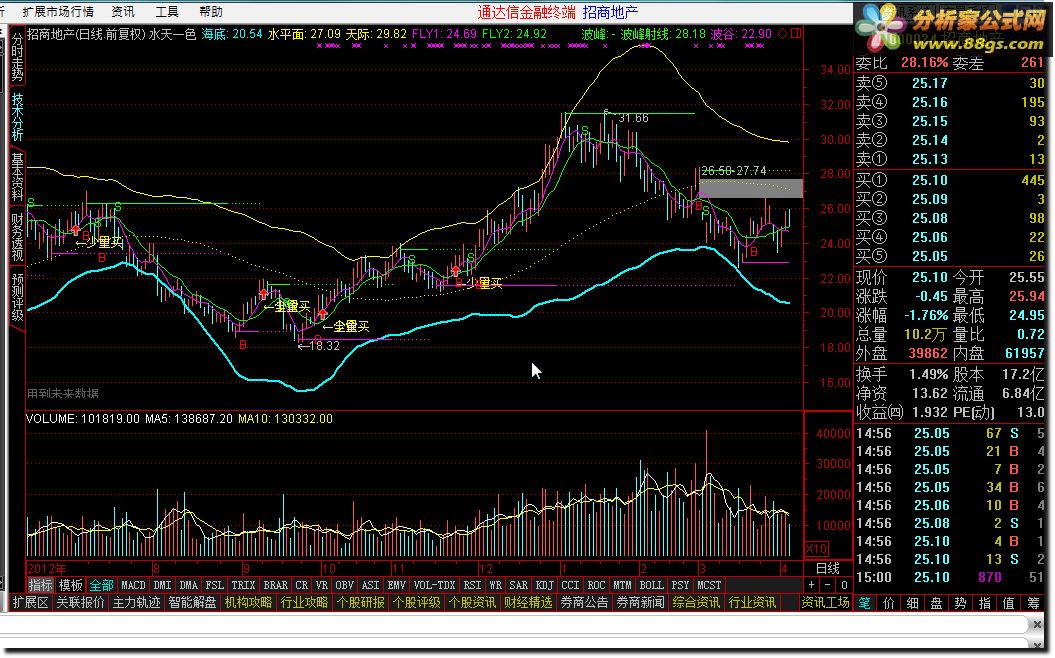This screenshot has width=1055, height=658.
Task: Apply the DMA indicator
Action: 188,585
